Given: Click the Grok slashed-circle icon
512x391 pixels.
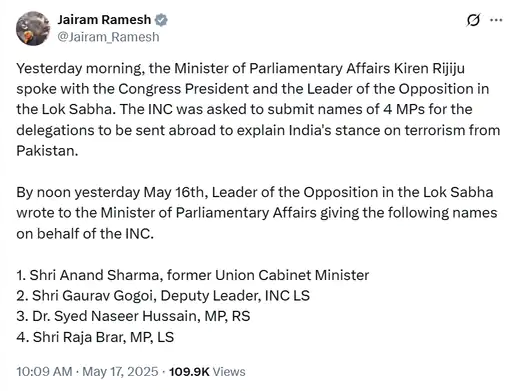Looking at the screenshot, I should pyautogui.click(x=473, y=20).
